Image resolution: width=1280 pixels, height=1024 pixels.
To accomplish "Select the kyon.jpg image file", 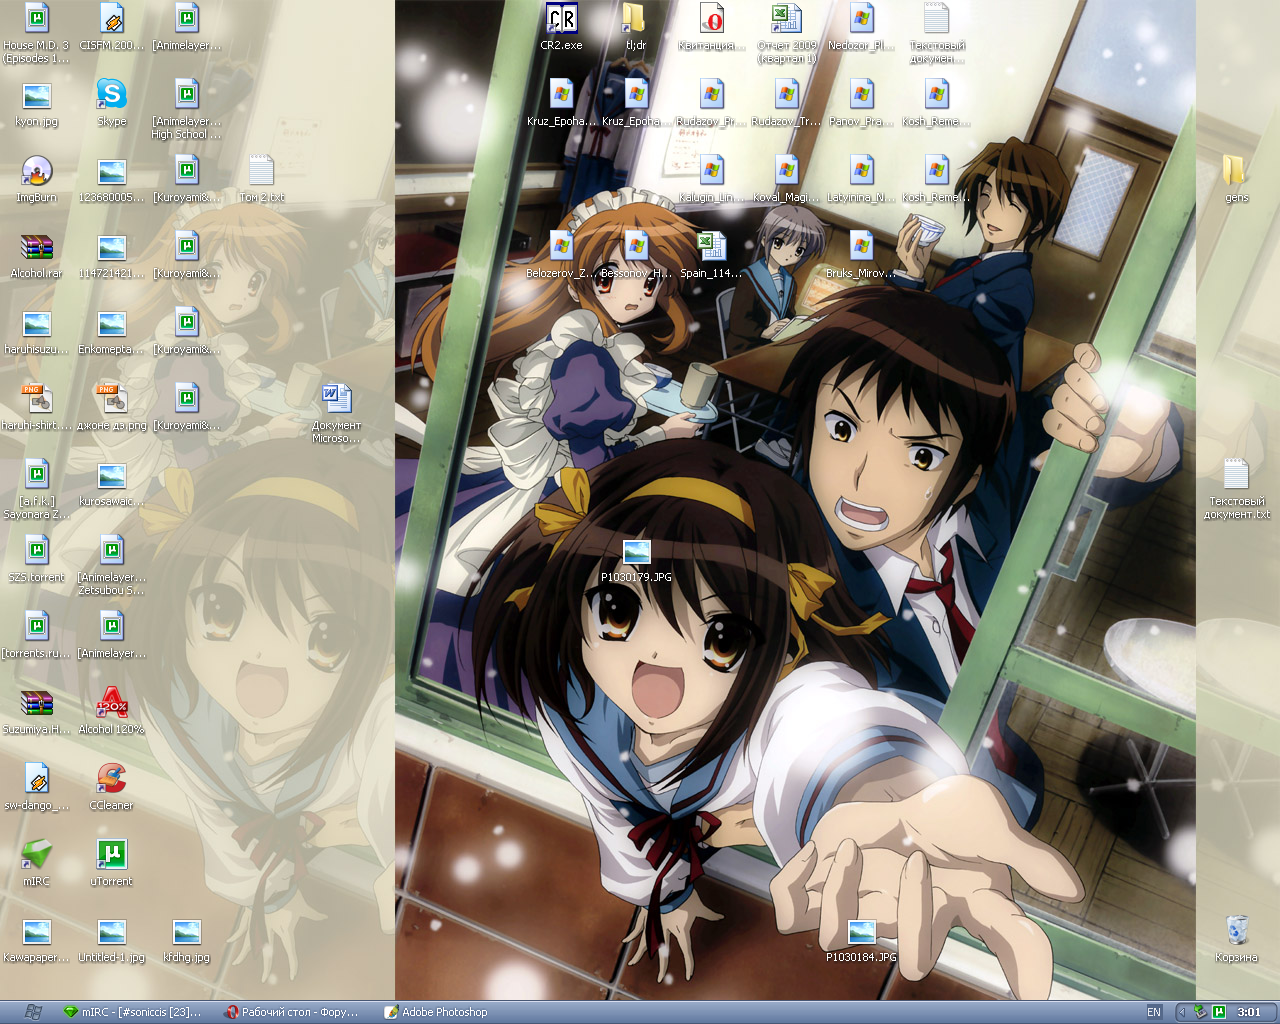I will [37, 103].
